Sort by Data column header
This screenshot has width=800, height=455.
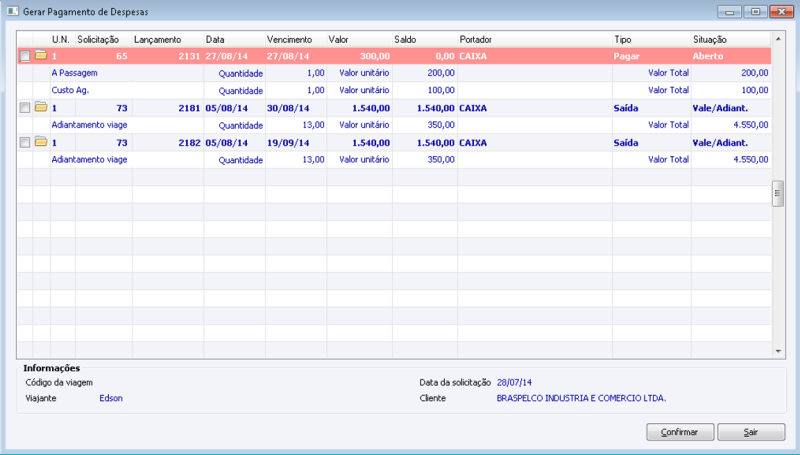(234, 39)
